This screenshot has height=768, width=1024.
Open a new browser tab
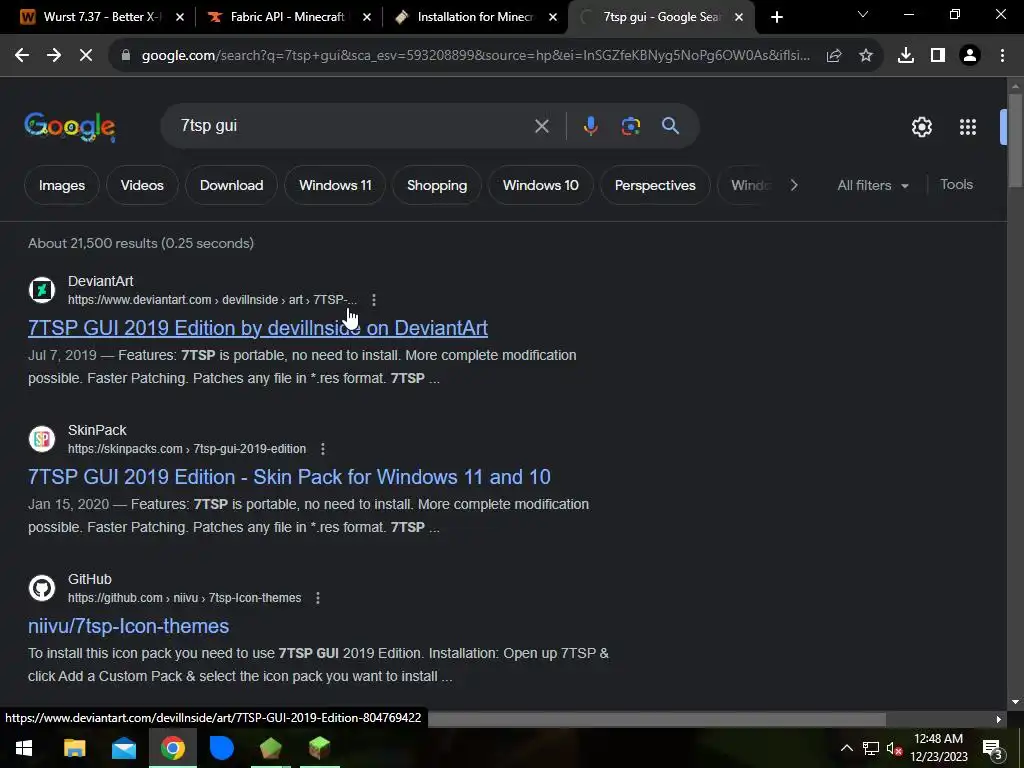[776, 17]
